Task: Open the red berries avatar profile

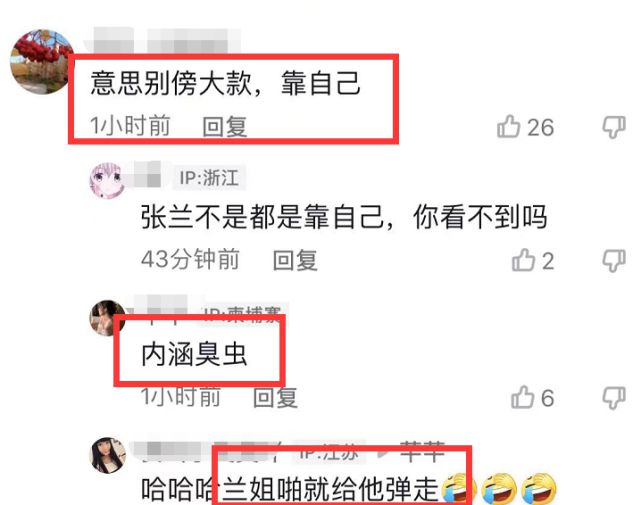Action: click(41, 62)
